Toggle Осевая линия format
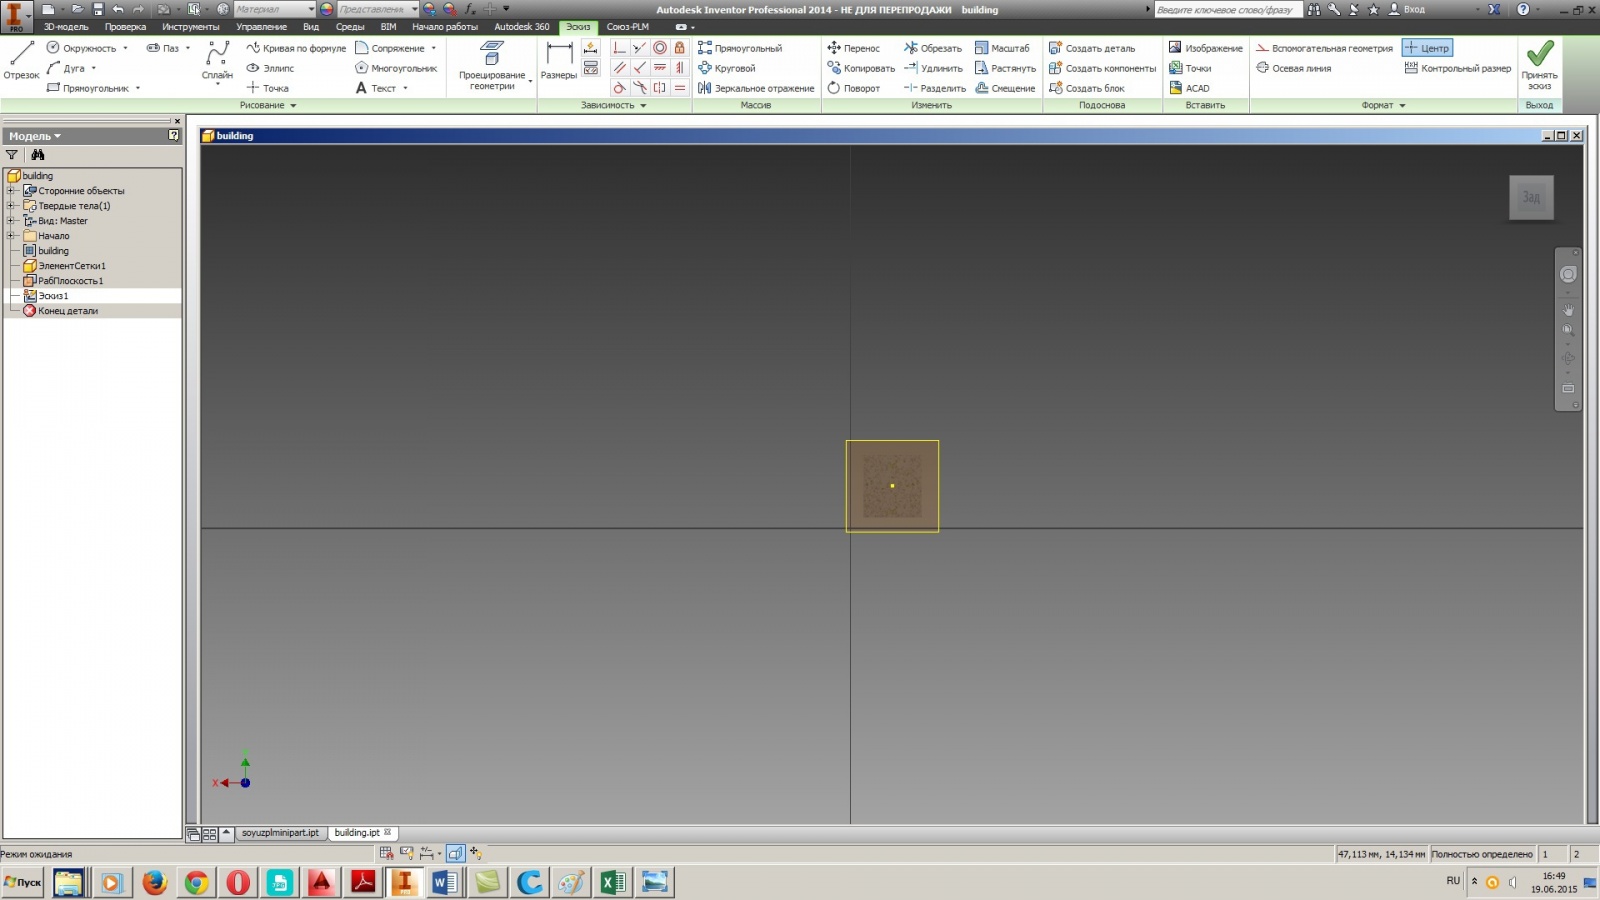This screenshot has width=1600, height=900. click(x=1293, y=68)
